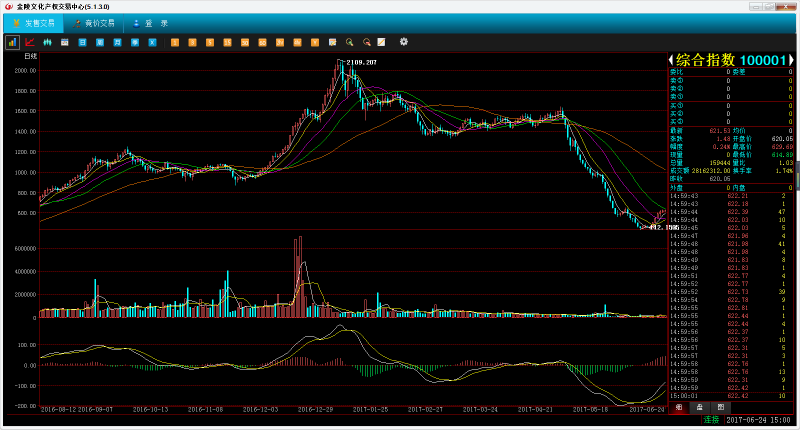
Task: Click the 15:00:01 trade row
Action: [731, 396]
